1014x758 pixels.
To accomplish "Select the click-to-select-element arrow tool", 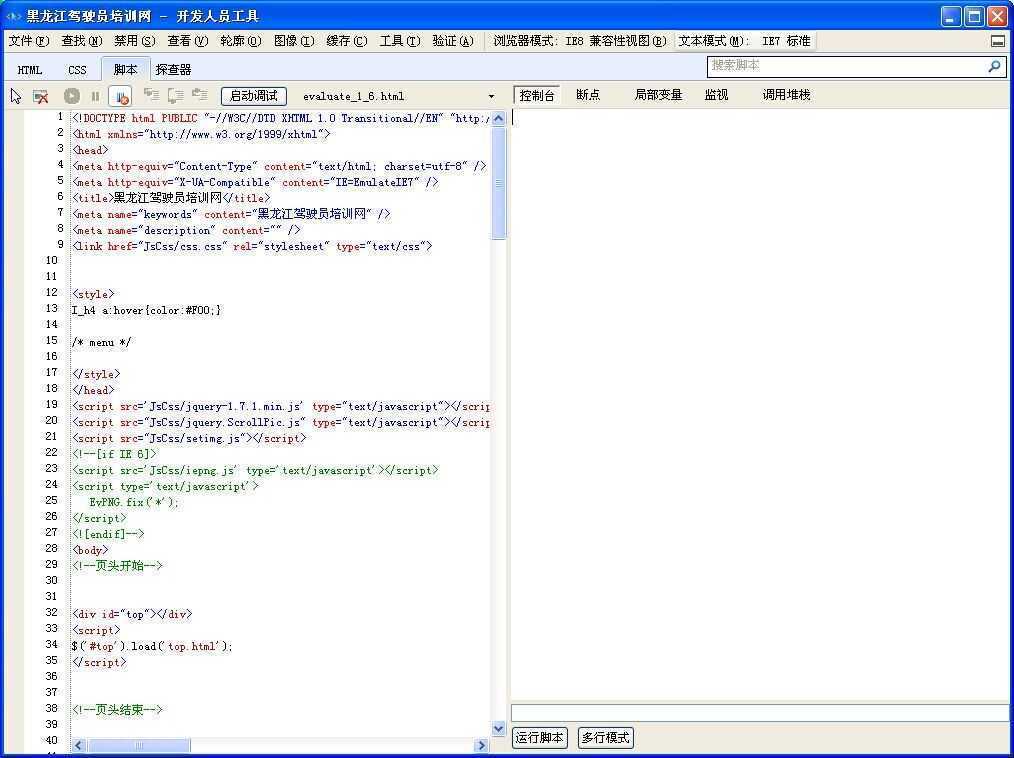I will (16, 96).
